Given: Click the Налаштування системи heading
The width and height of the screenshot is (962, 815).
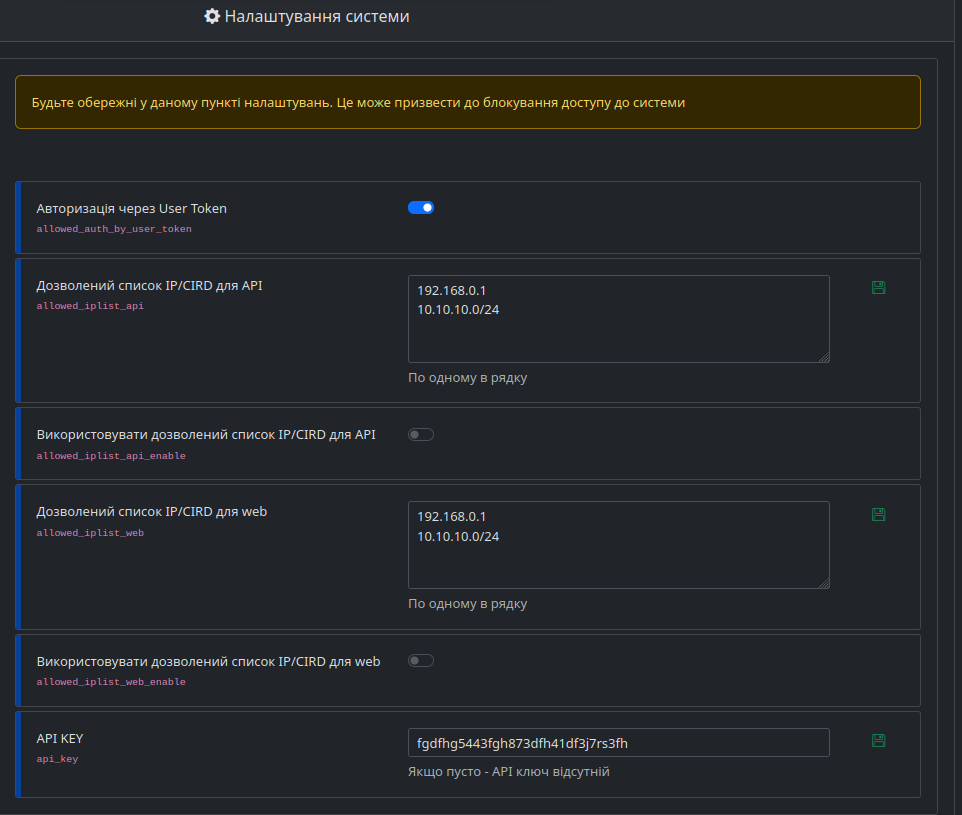Looking at the screenshot, I should [317, 16].
